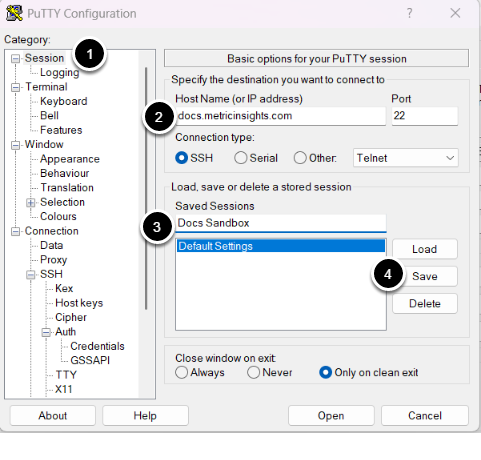
Task: Save the Docs Sandbox session
Action: [x=425, y=276]
